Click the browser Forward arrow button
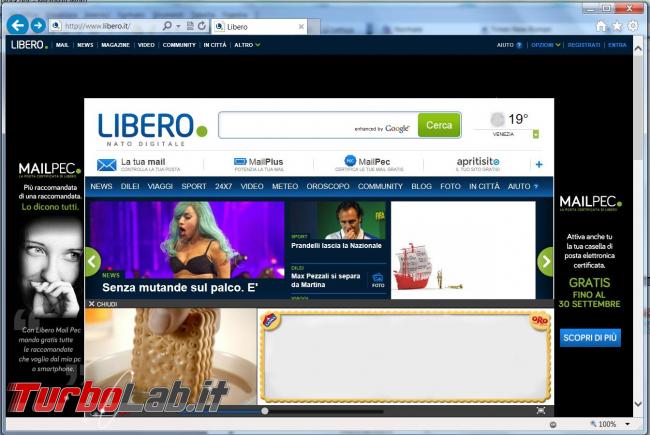This screenshot has width=650, height=435. (x=38, y=25)
